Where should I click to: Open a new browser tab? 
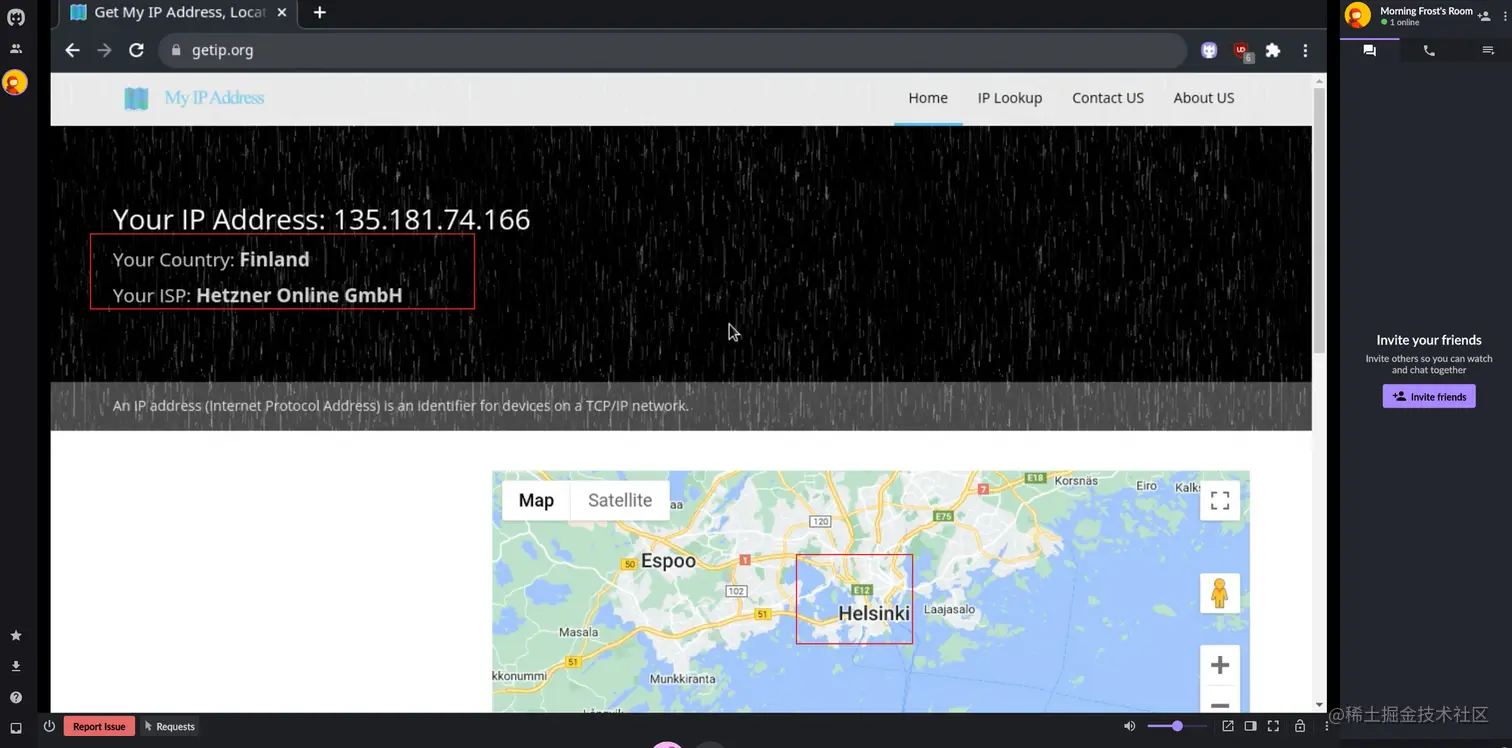(319, 13)
